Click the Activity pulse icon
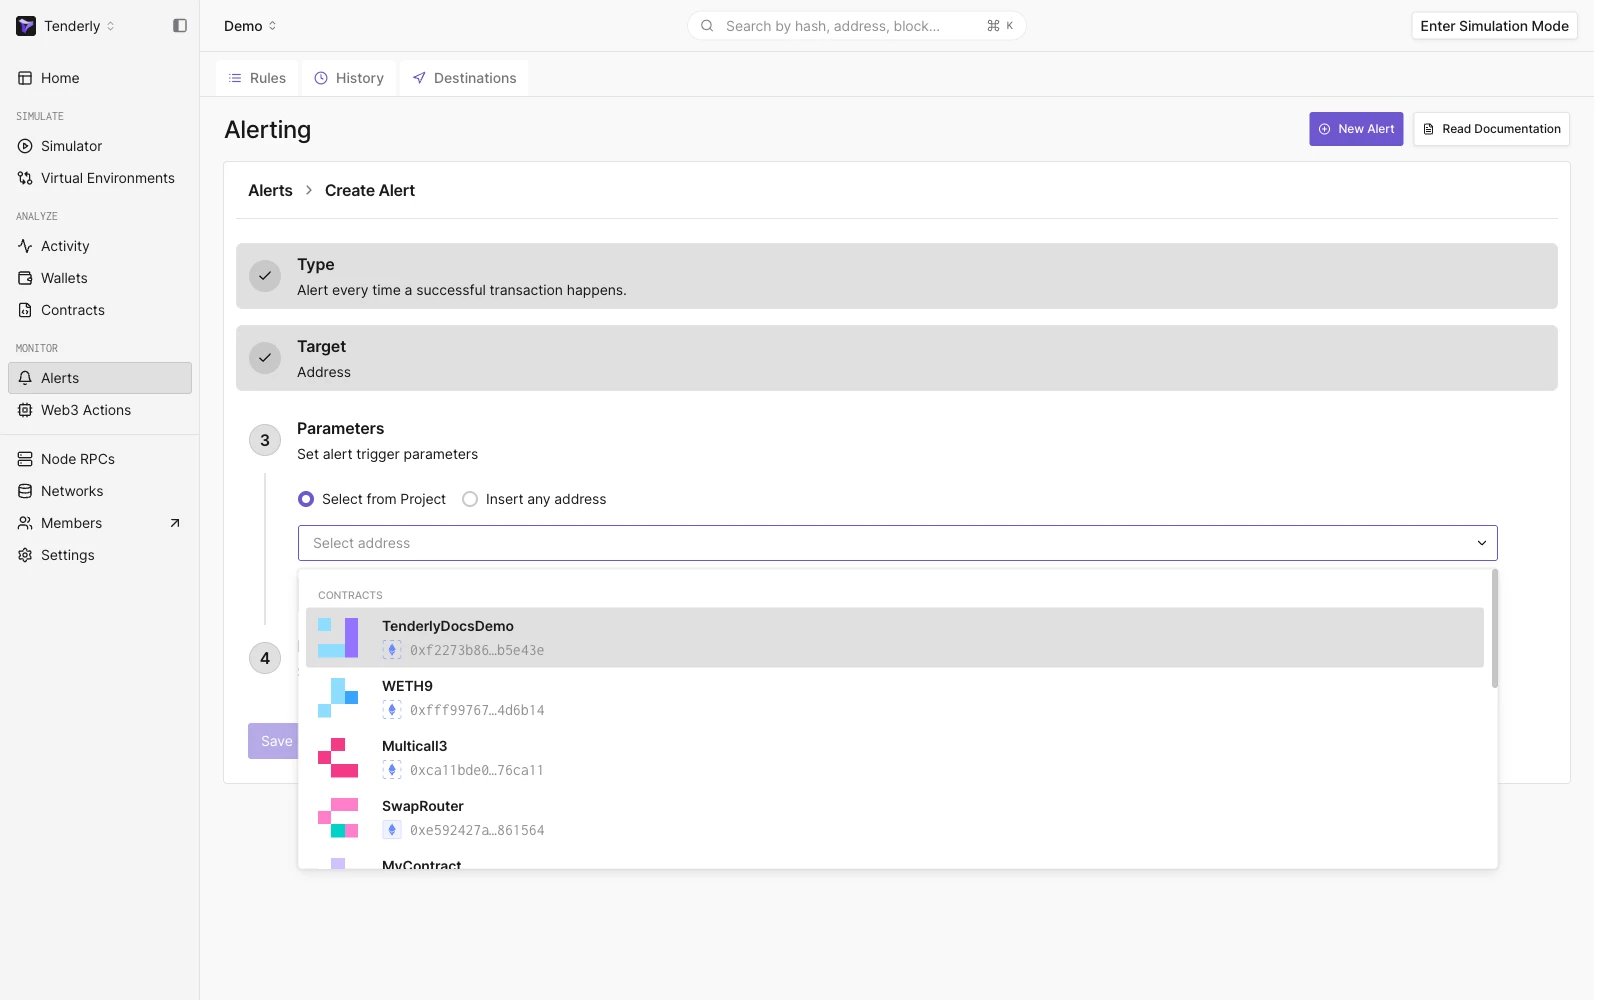Screen dimensions: 1600x1000 click(x=25, y=246)
